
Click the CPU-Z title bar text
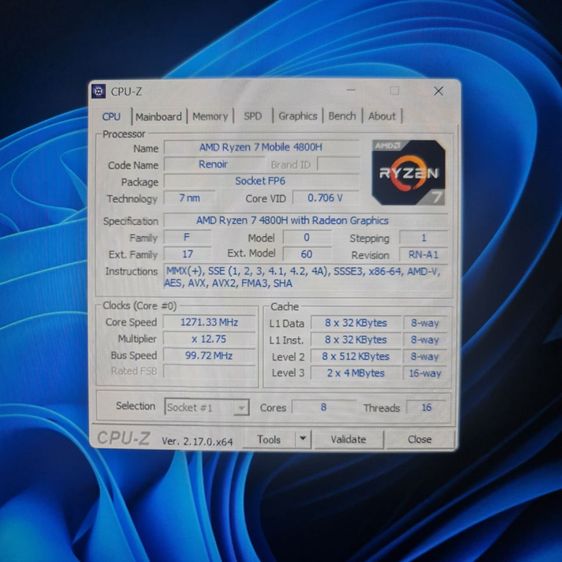pos(126,92)
